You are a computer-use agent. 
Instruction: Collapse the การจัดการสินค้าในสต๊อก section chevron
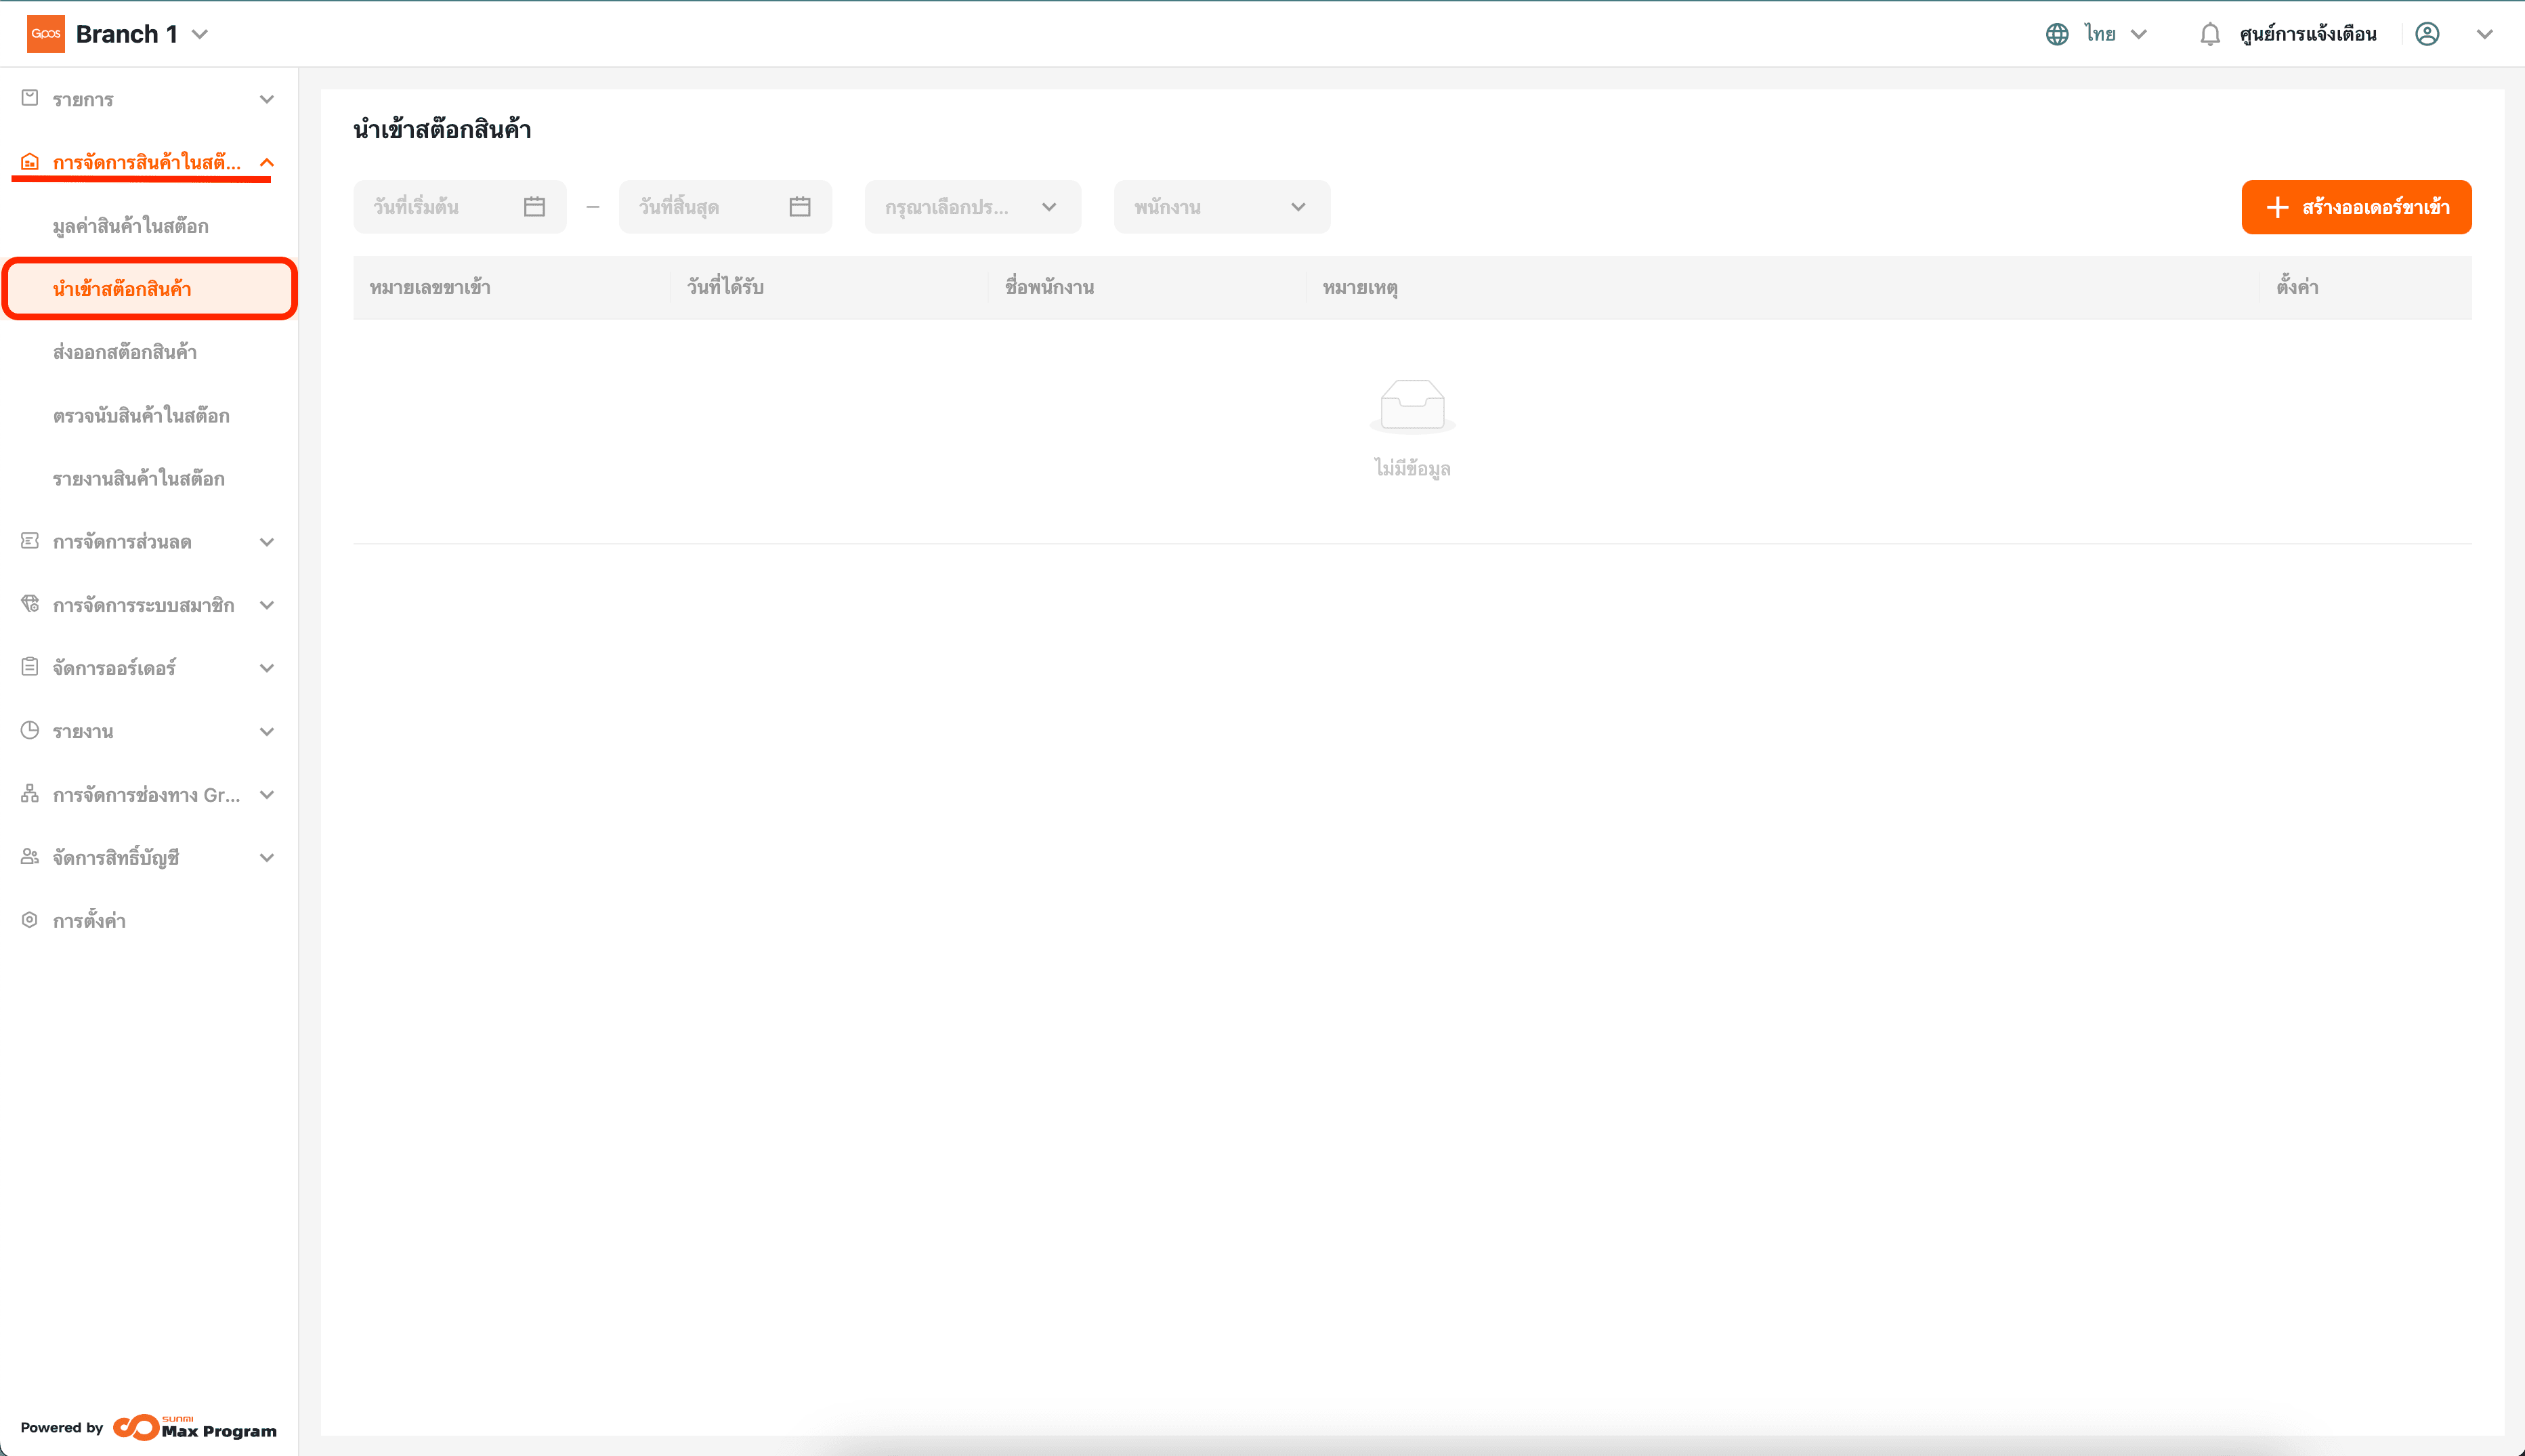267,162
